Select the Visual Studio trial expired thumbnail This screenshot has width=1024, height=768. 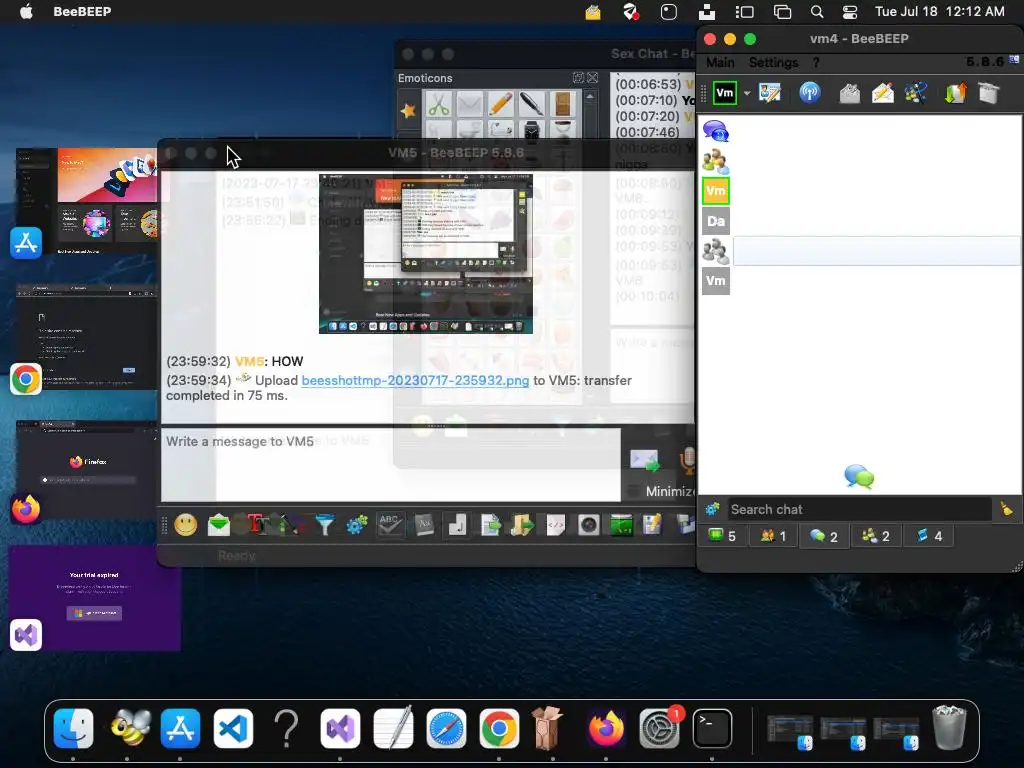pos(95,598)
